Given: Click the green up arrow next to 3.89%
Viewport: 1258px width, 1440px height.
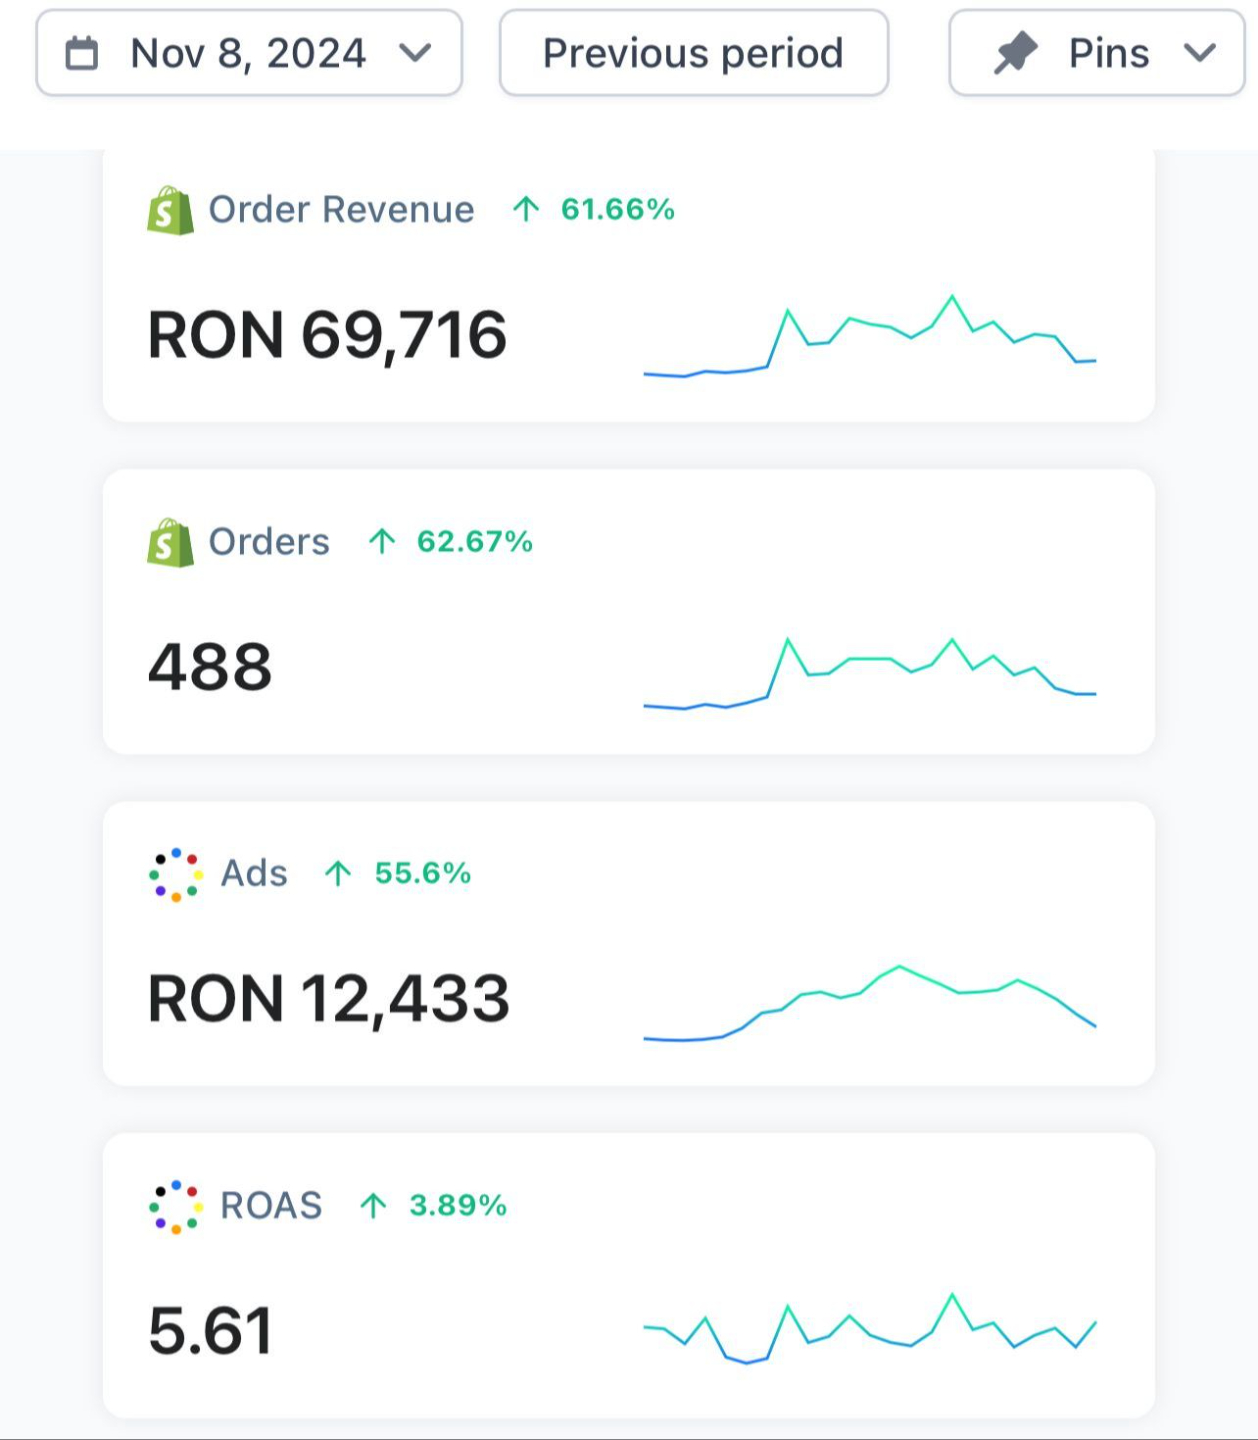Looking at the screenshot, I should coord(373,1205).
